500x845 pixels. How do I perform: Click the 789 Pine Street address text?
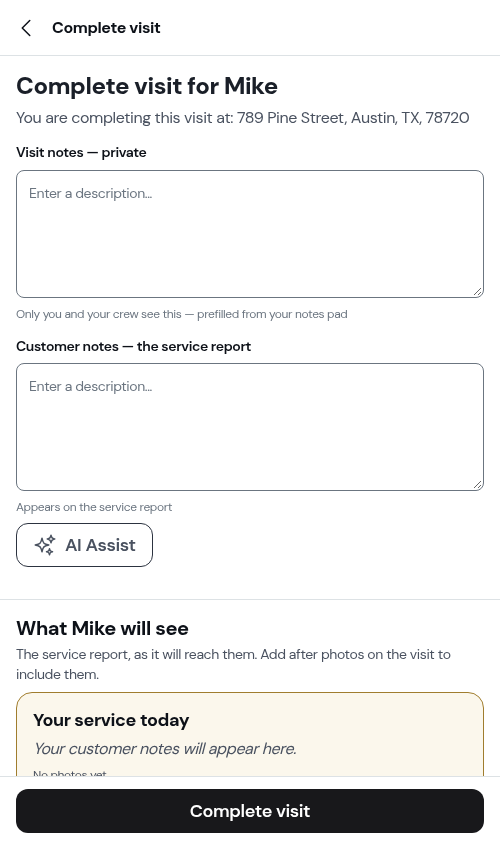[x=353, y=117]
